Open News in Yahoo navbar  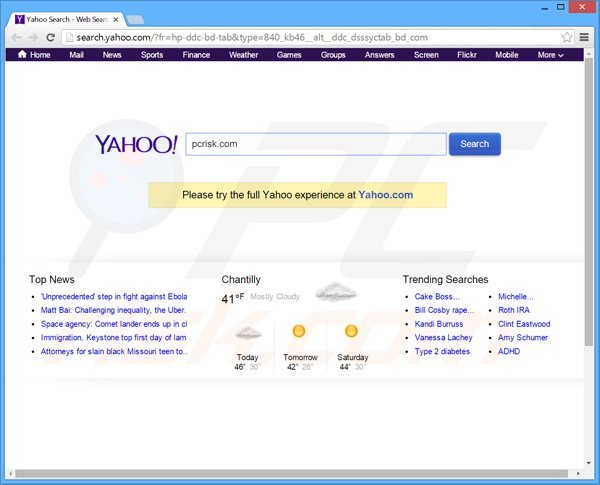(112, 55)
